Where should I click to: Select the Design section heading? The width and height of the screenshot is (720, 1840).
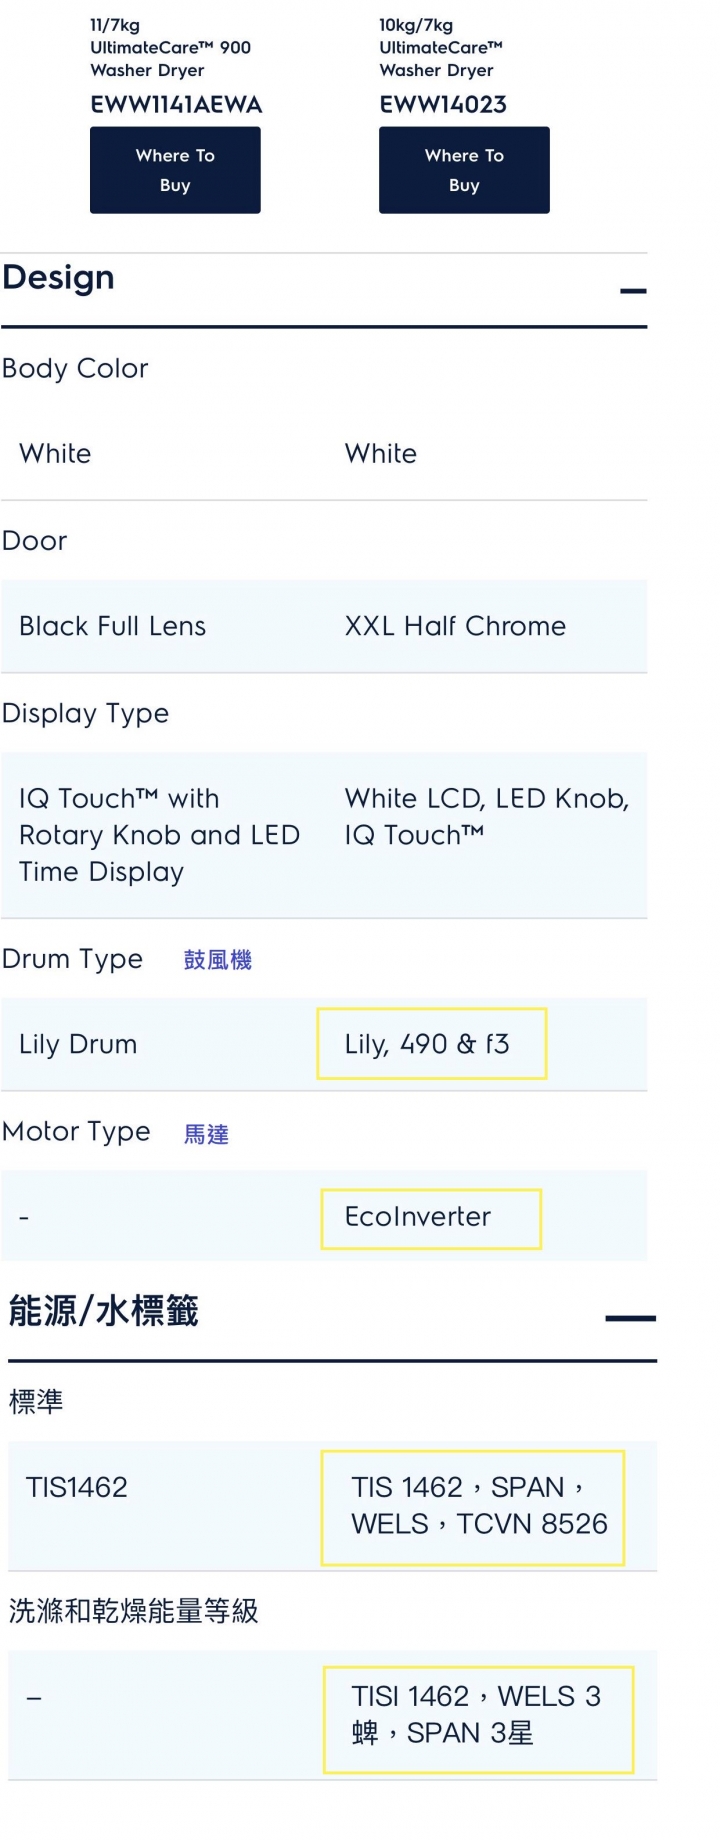58,278
